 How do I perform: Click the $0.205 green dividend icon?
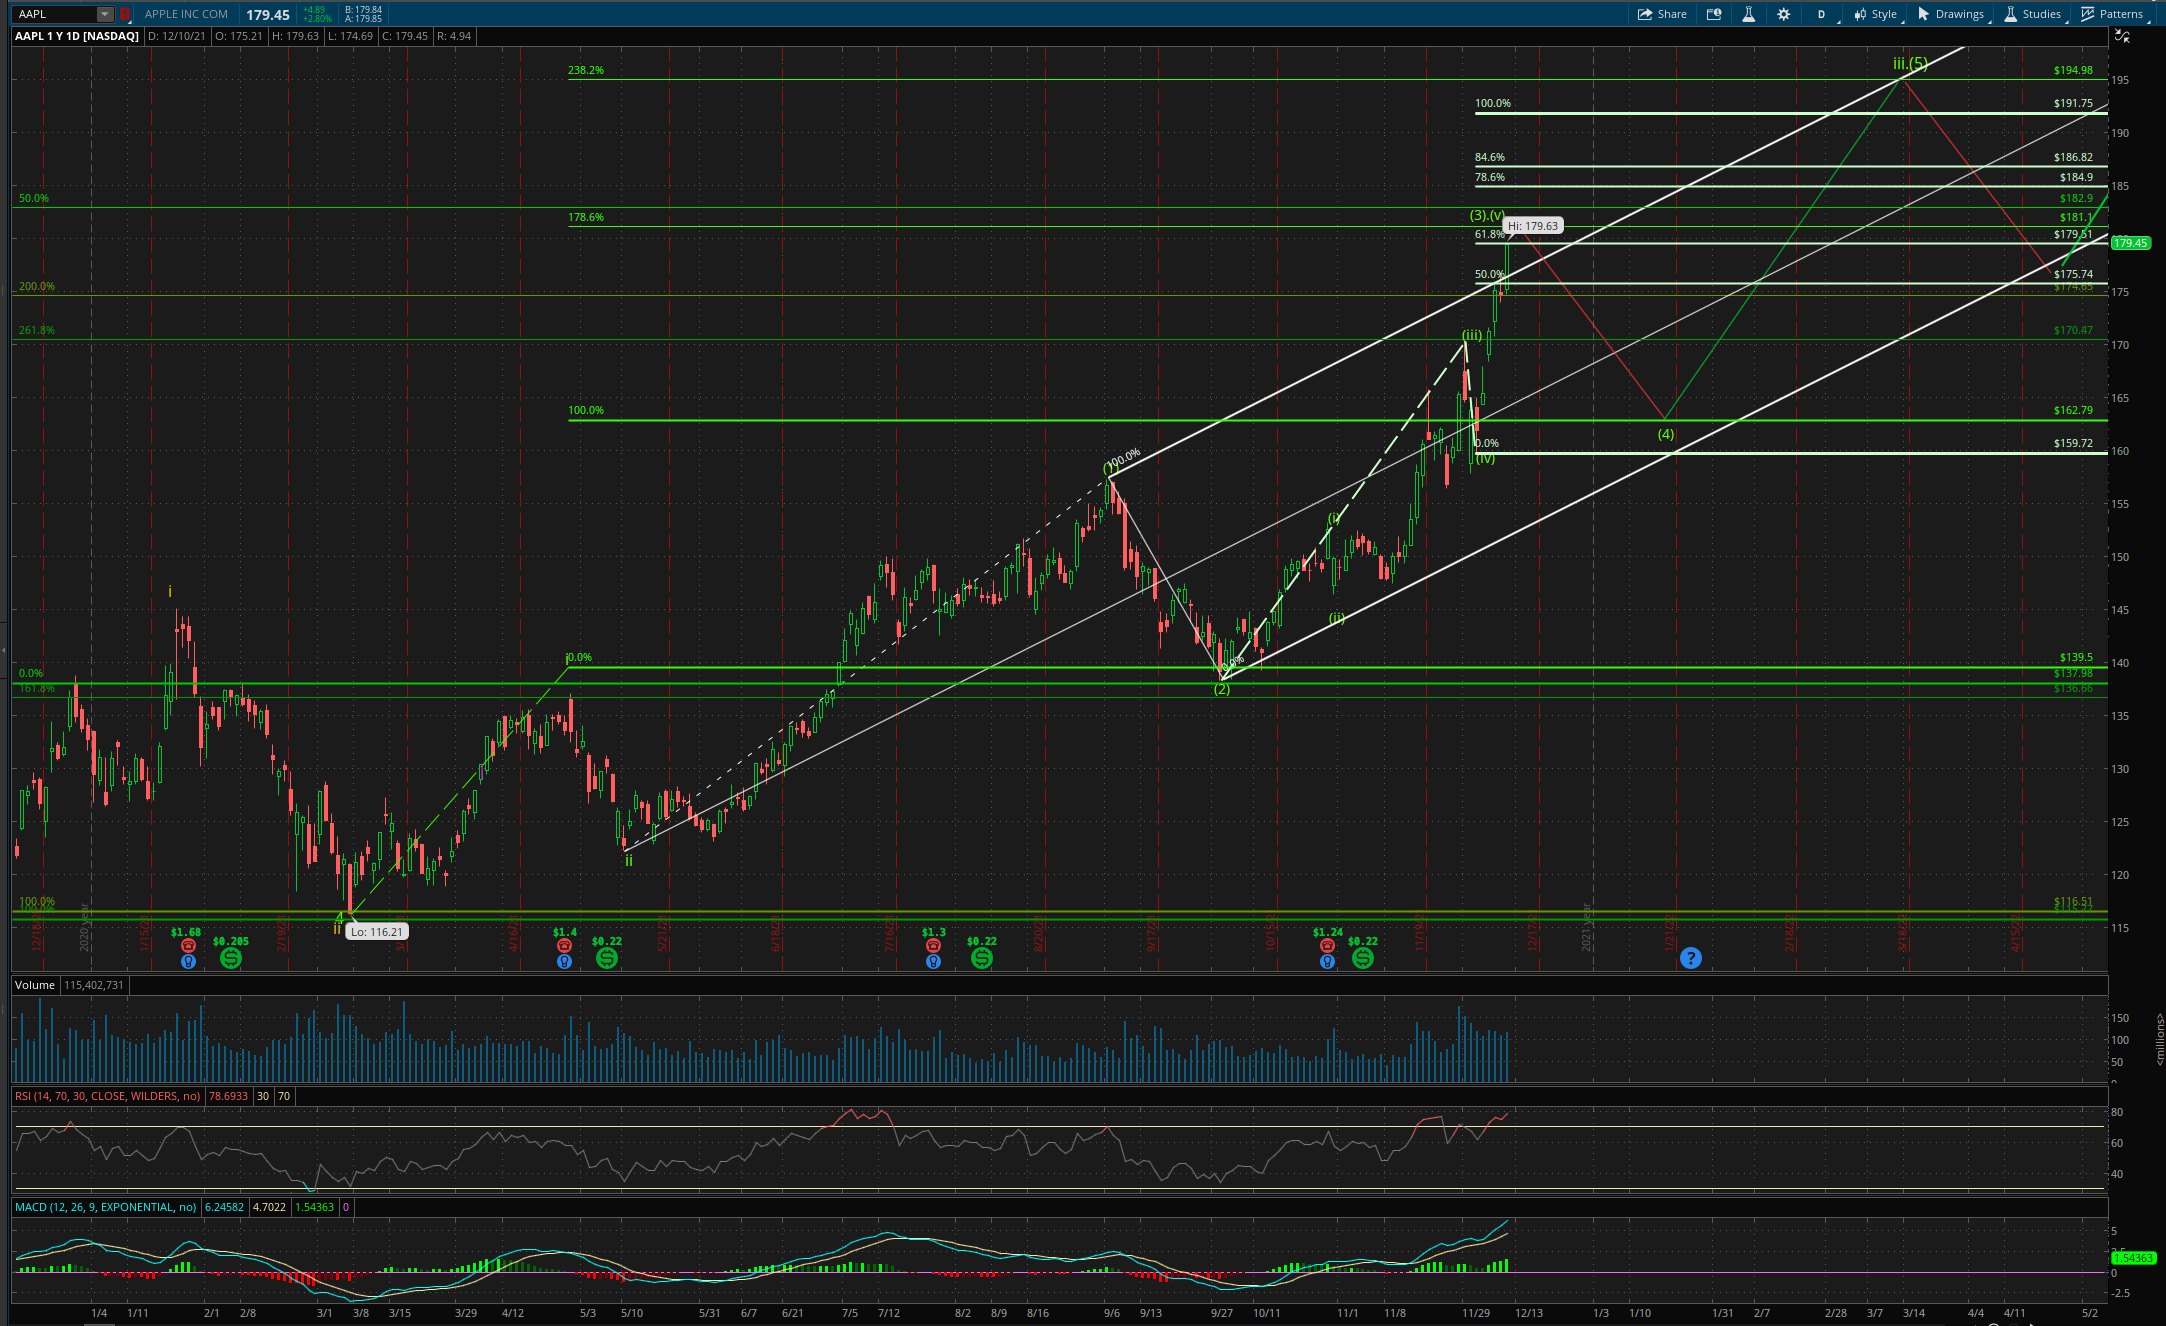(x=231, y=958)
